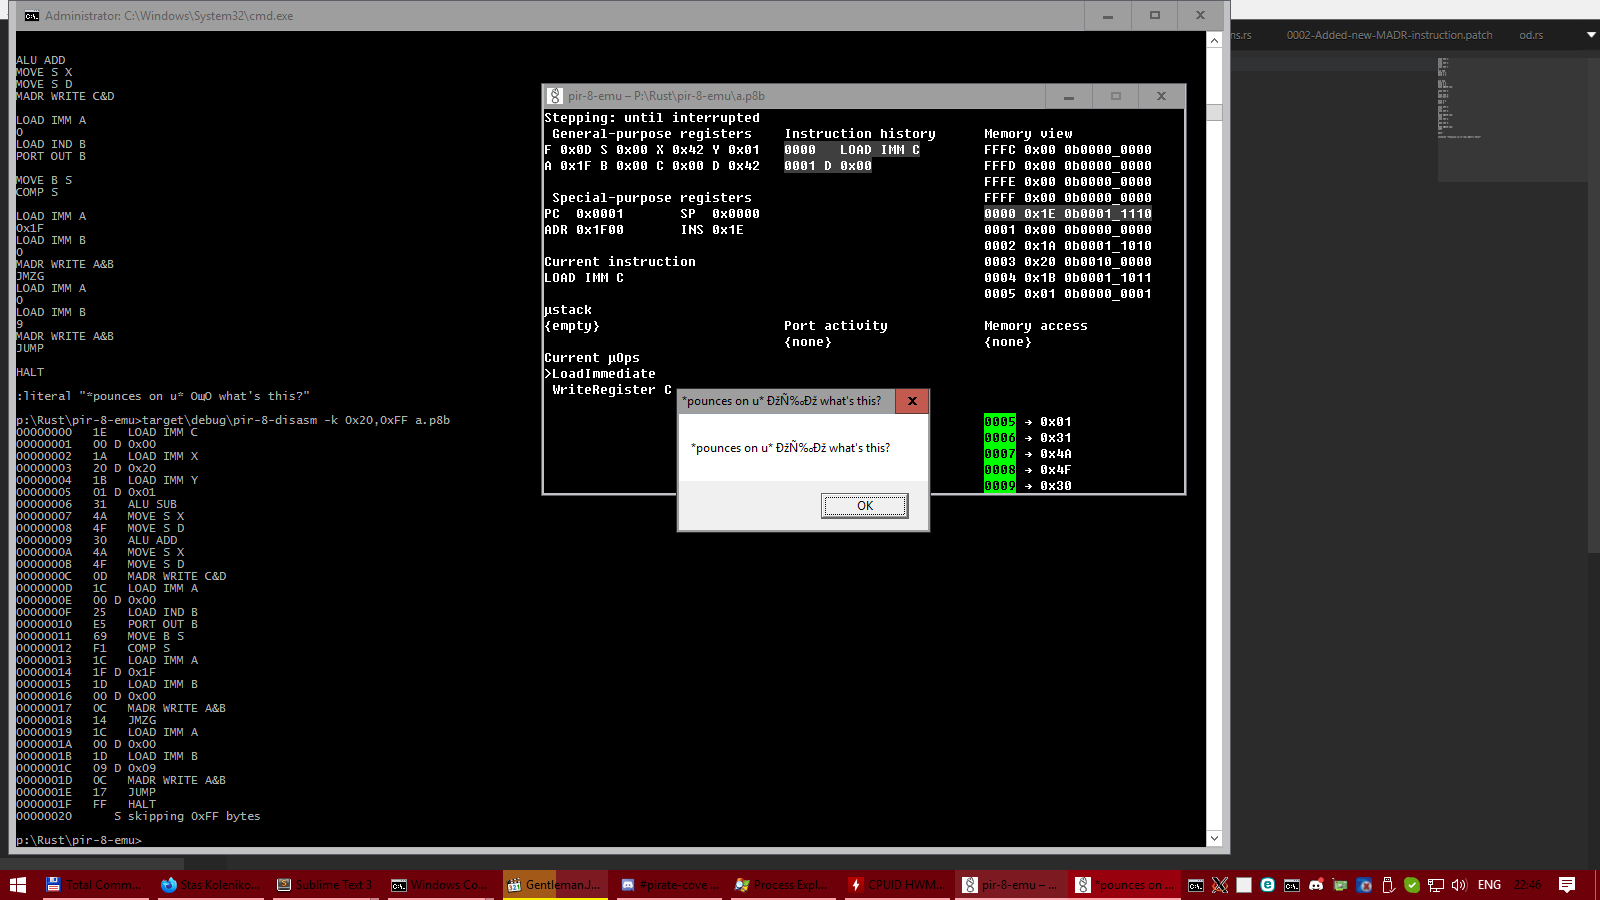Switch to Sublime Text 3 taskbar item

[324, 885]
